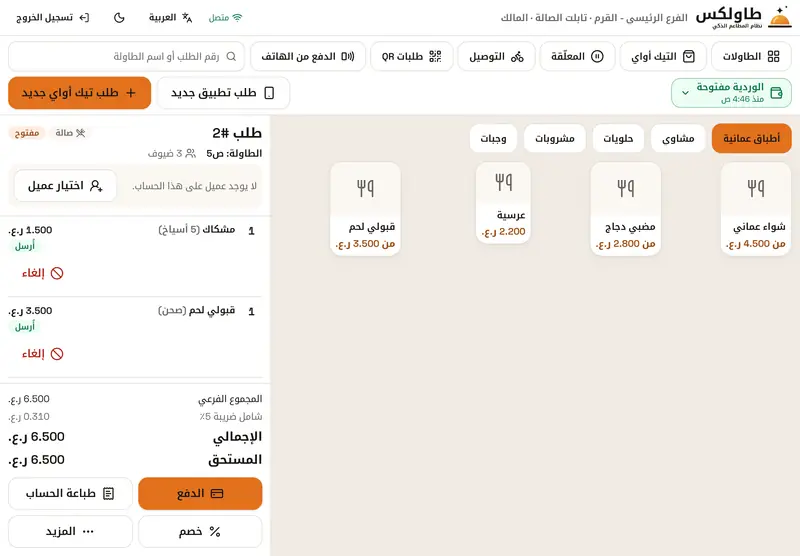Image resolution: width=800 pixels, height=556 pixels.
Task: Click أرسل badge under قبولي لحم item
Action: coord(25,327)
